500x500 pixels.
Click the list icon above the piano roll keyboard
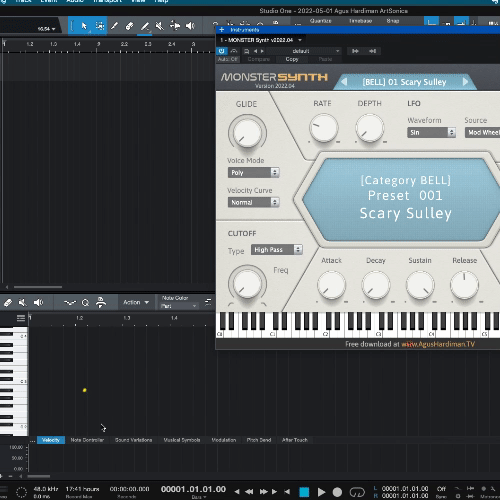pos(21,318)
